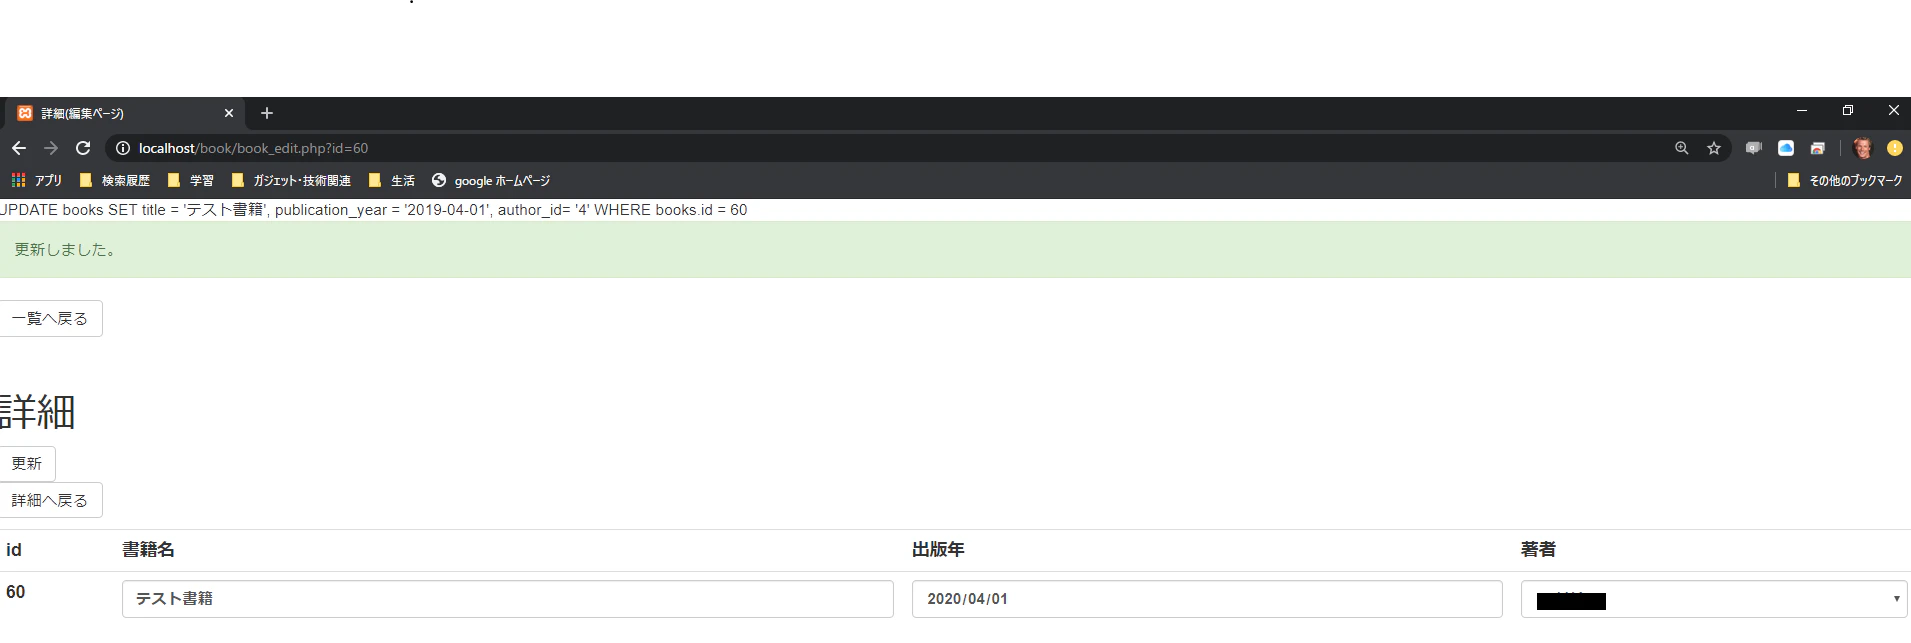Viewport: 1911px width, 643px height.
Task: Edit the 書籍名 text field
Action: (508, 599)
